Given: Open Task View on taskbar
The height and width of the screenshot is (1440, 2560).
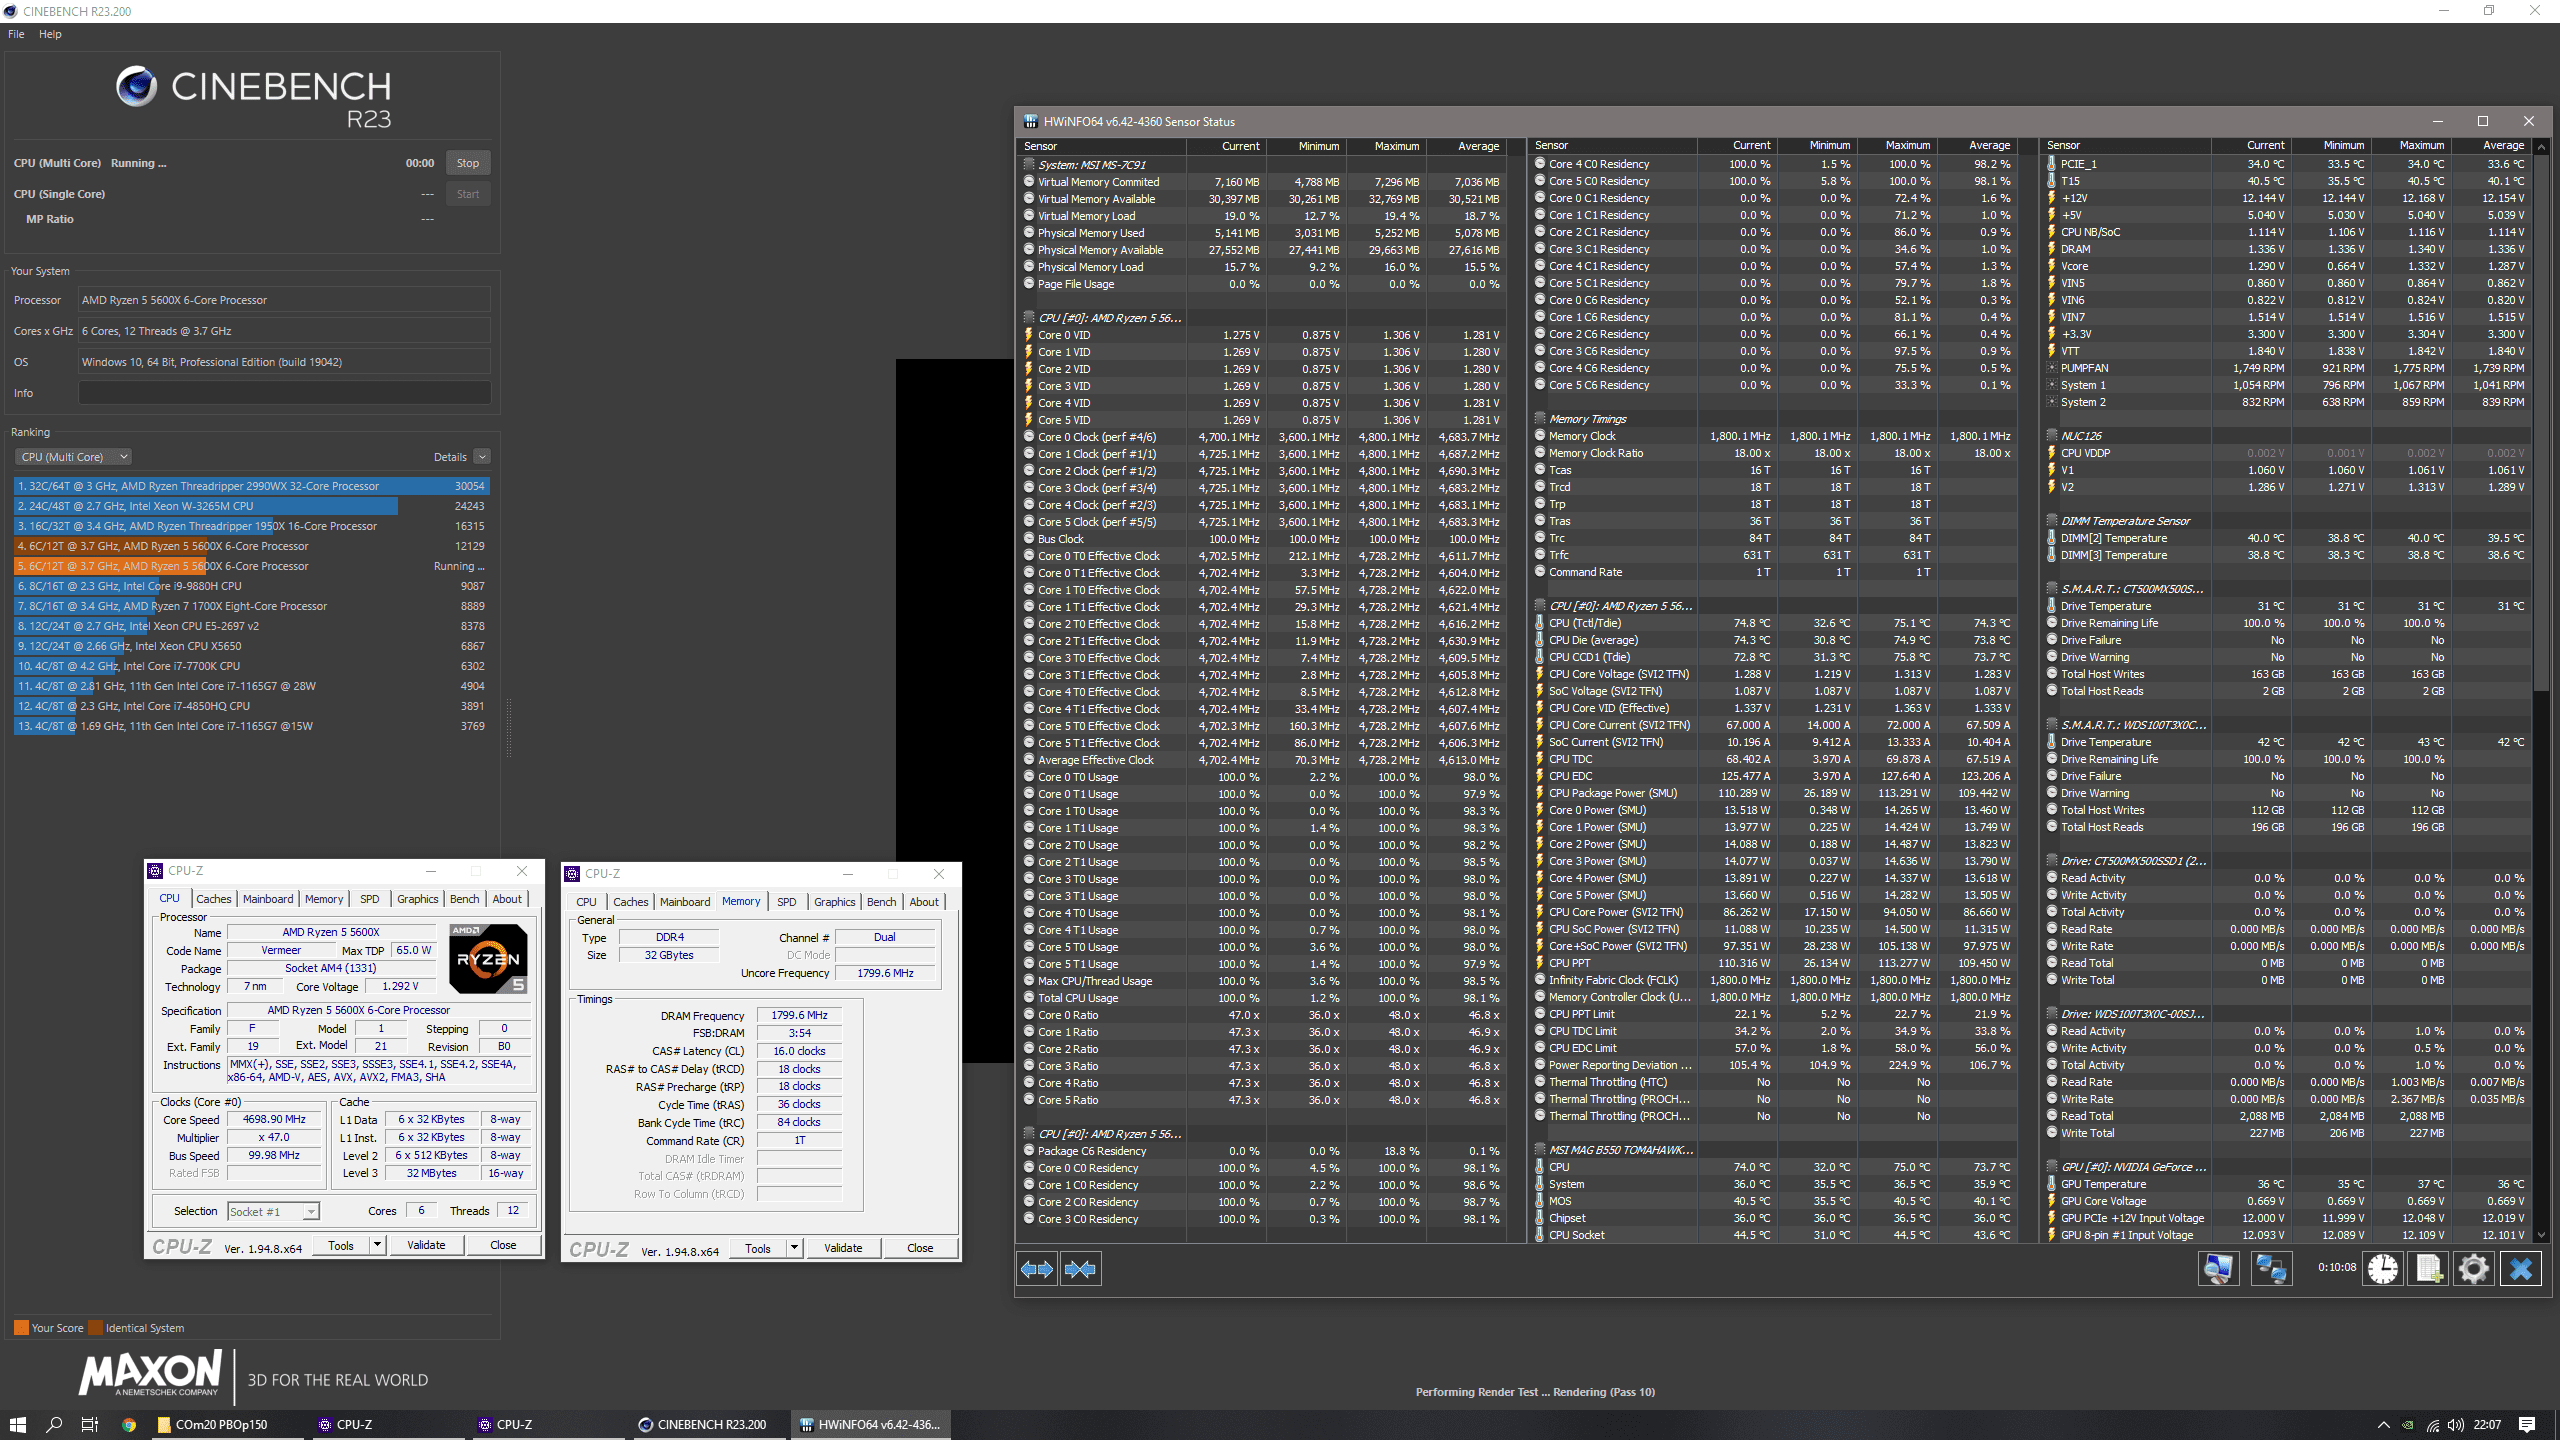Looking at the screenshot, I should [x=90, y=1424].
